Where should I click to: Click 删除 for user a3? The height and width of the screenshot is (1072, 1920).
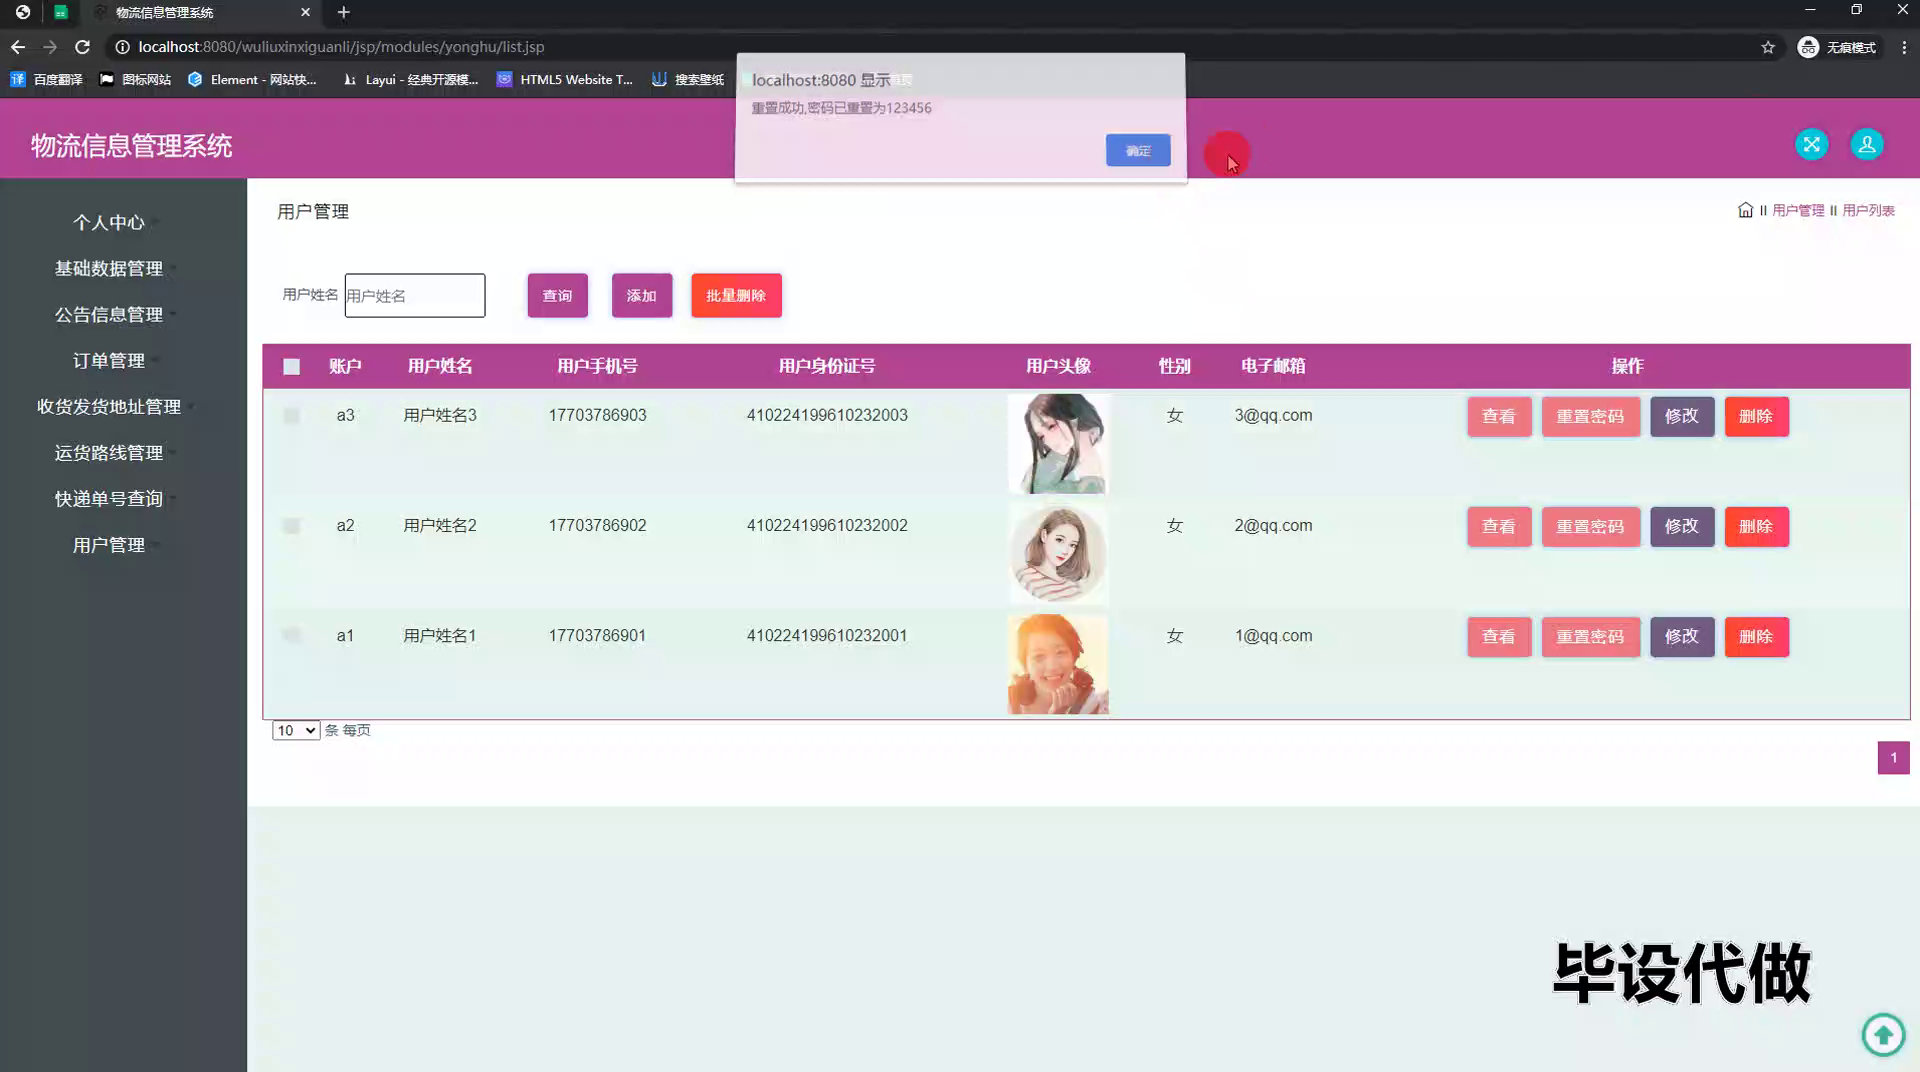pos(1756,416)
